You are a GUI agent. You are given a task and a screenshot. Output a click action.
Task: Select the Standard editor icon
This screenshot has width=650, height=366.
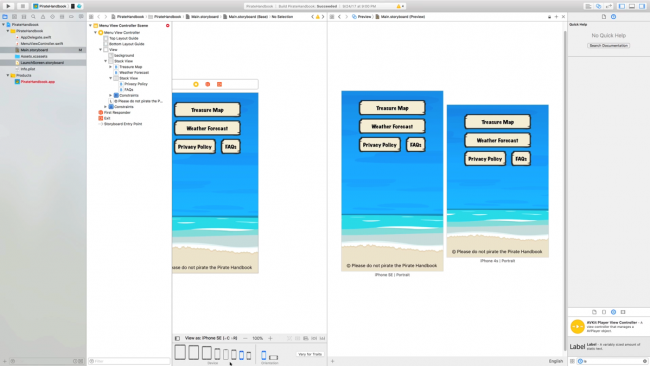click(x=588, y=6)
